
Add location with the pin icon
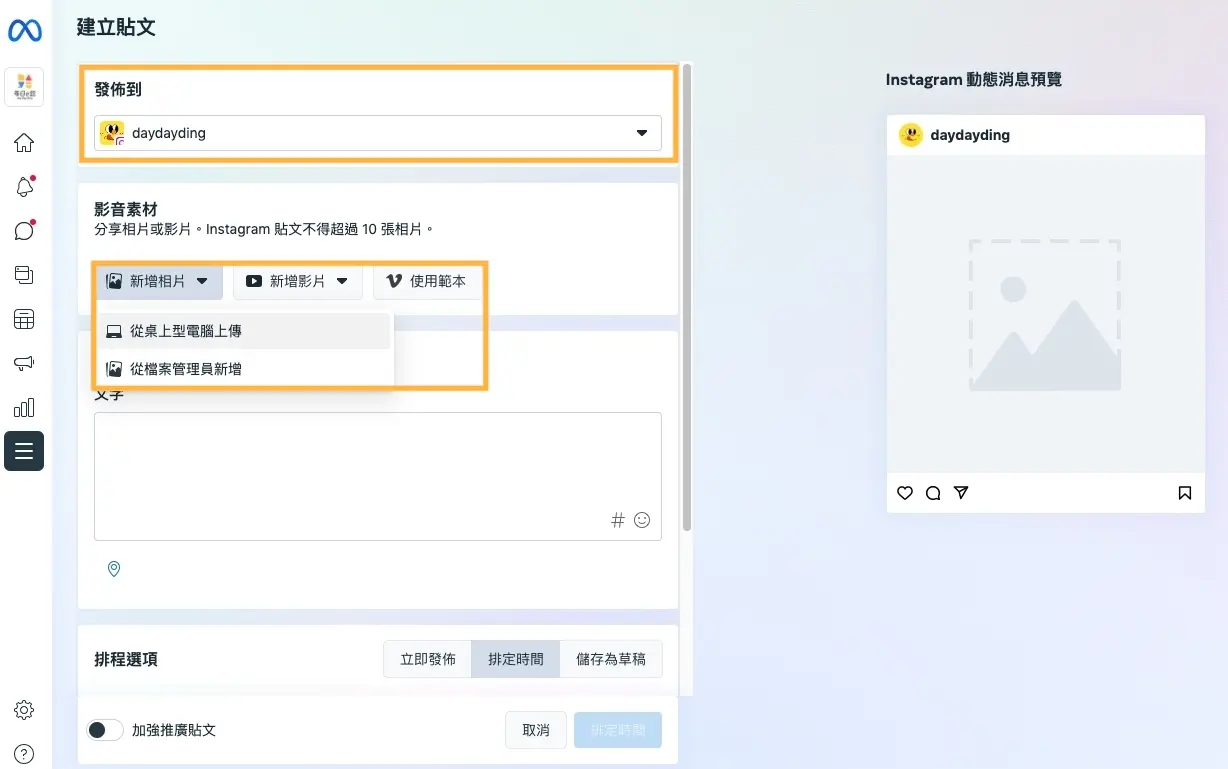click(x=114, y=569)
